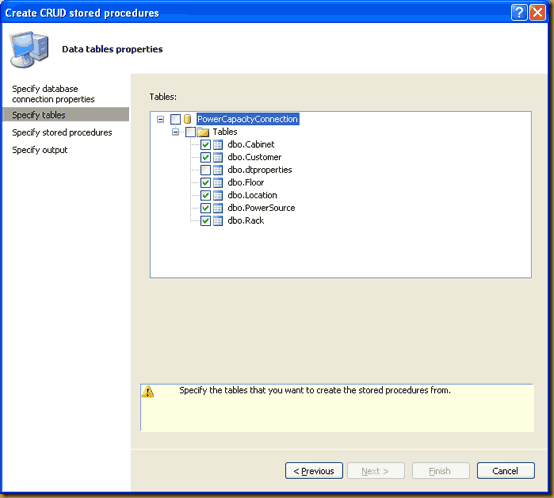Screen dimensions: 554x498
Task: Click the help question mark in the title bar
Action: coord(519,12)
